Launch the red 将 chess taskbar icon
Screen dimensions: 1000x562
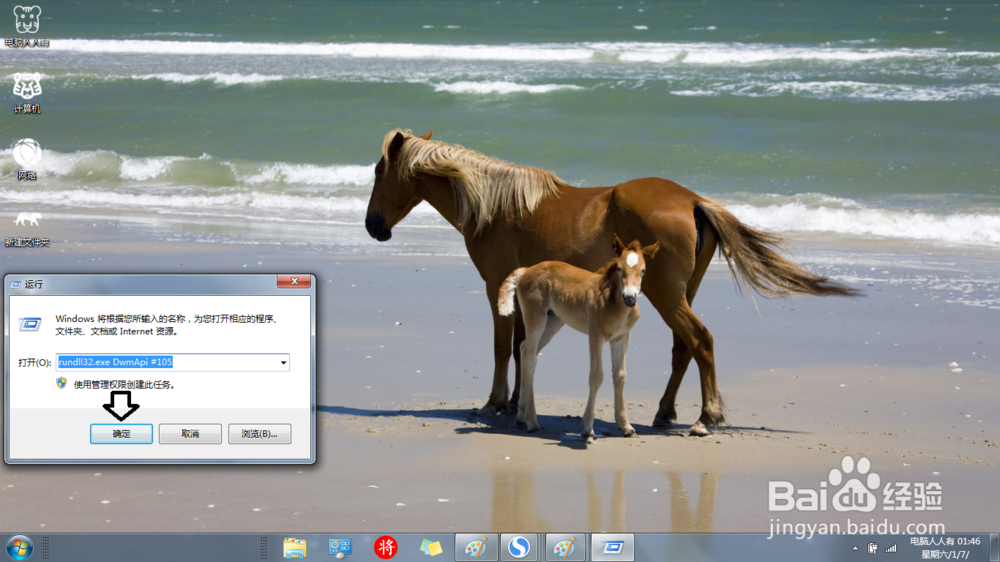click(x=385, y=548)
